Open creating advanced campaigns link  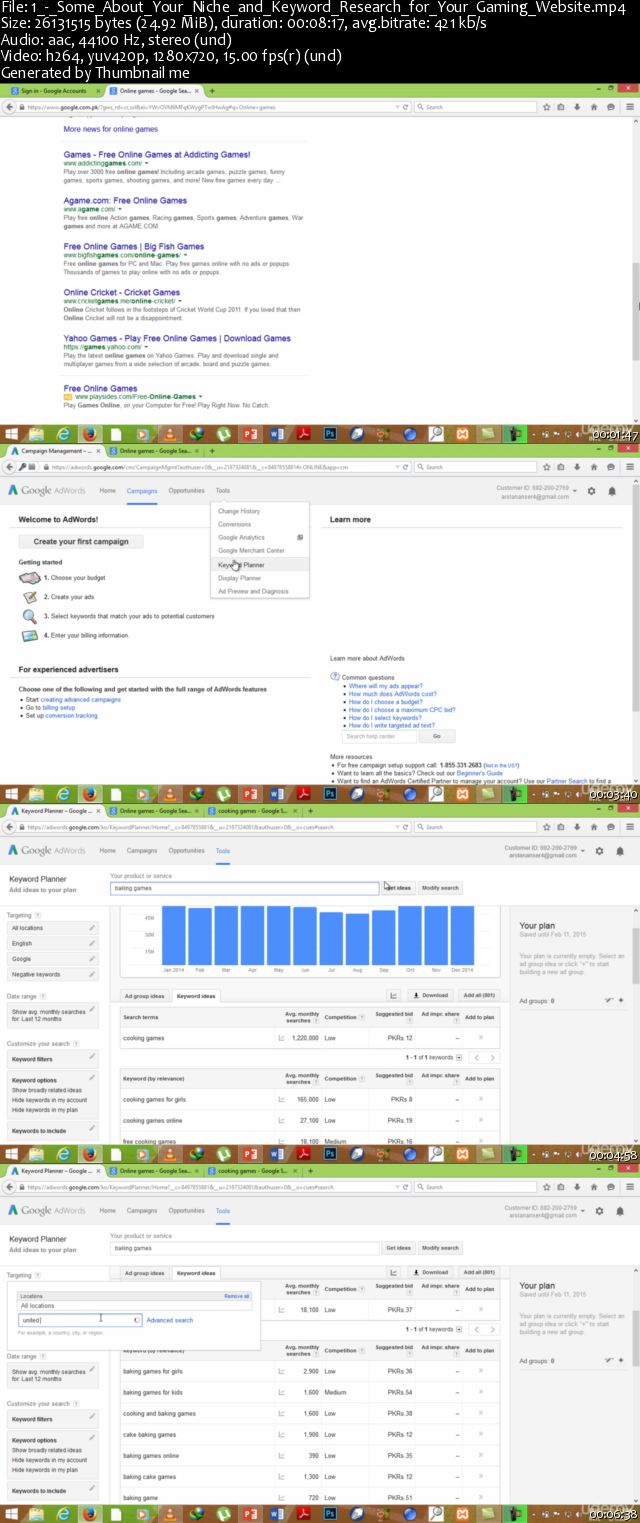click(80, 700)
